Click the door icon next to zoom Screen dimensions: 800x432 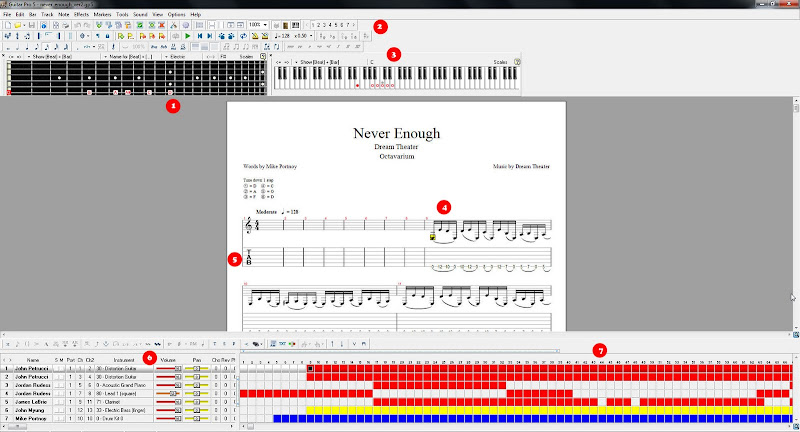286,24
